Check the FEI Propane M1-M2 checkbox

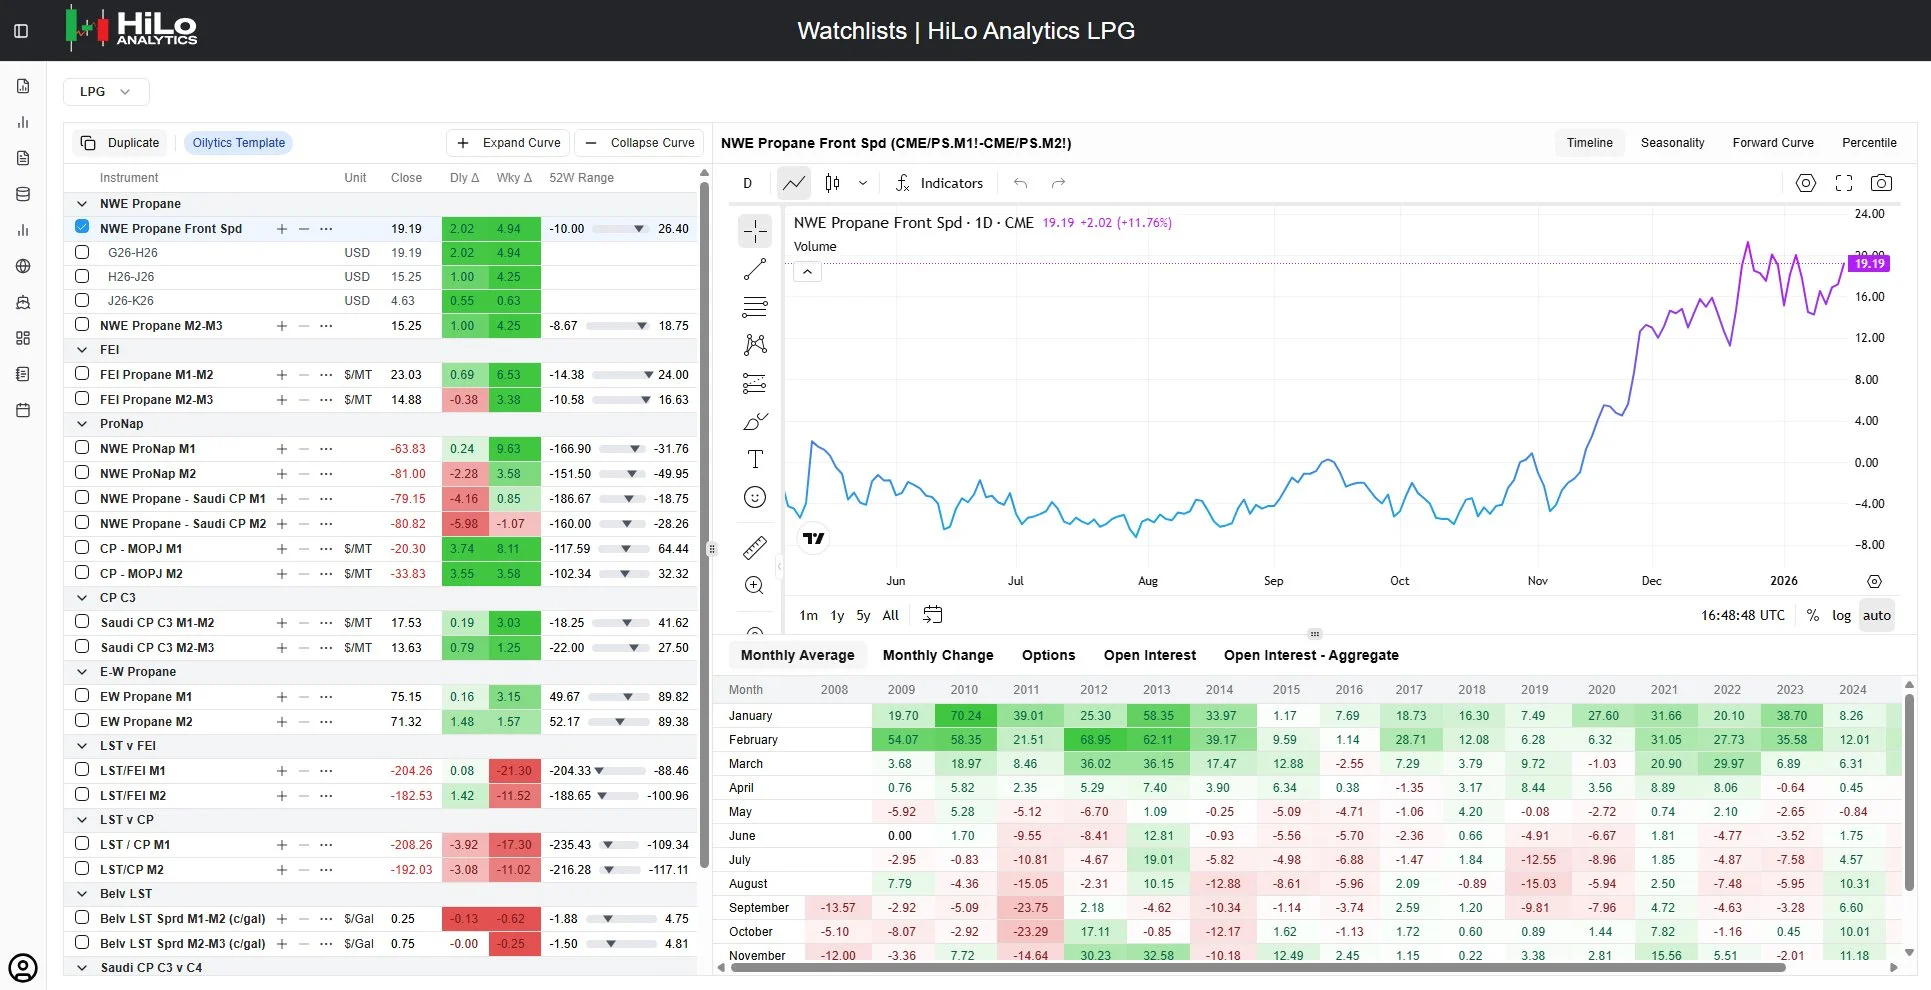(82, 373)
